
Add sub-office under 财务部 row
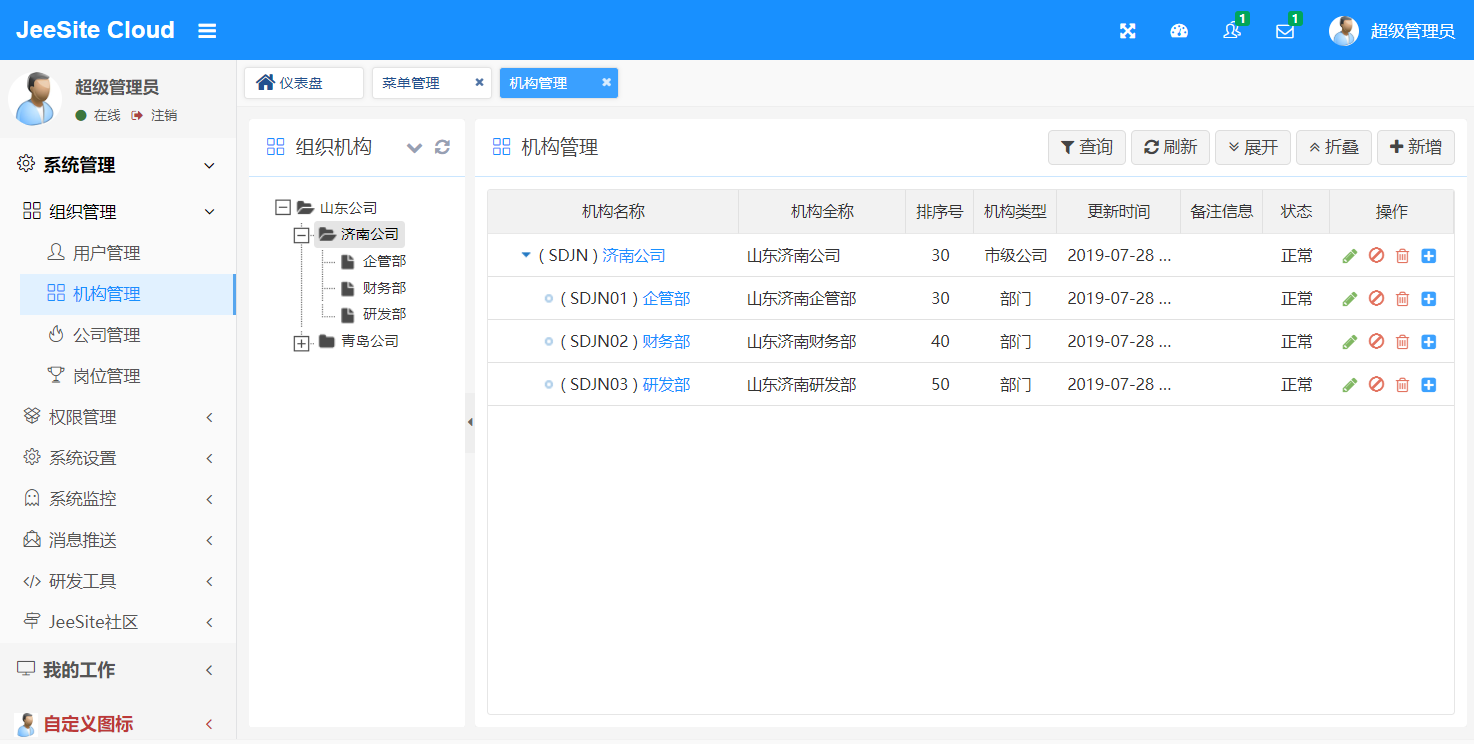(1429, 342)
